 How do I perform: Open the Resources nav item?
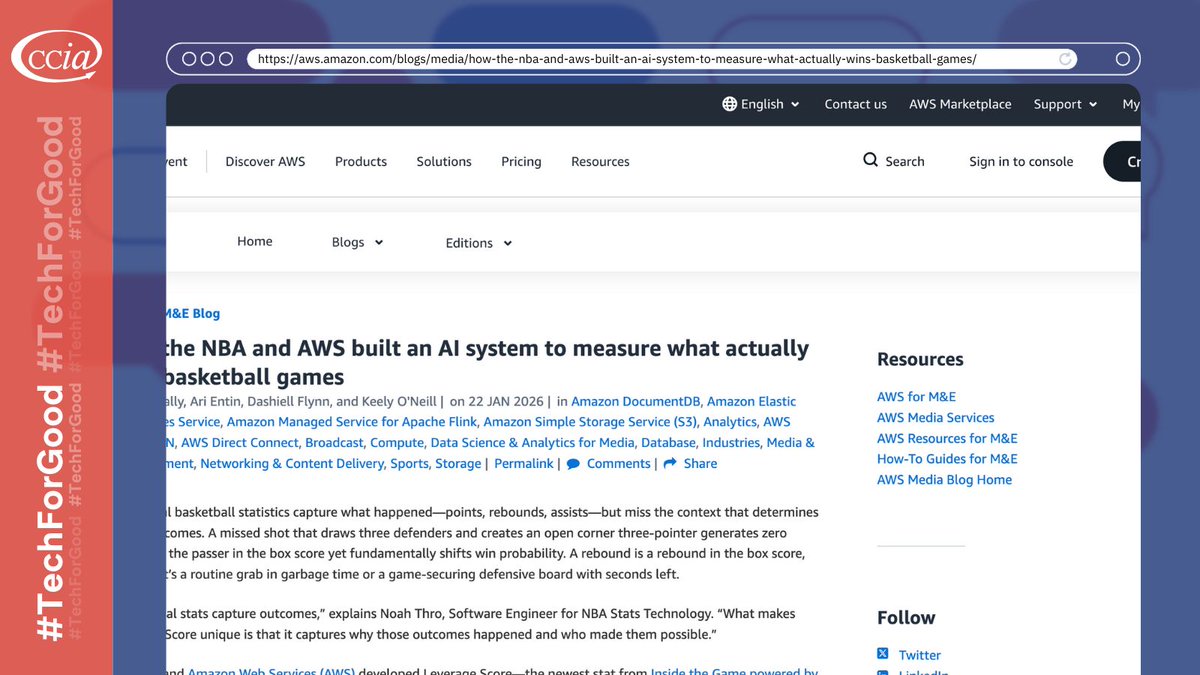pos(600,161)
